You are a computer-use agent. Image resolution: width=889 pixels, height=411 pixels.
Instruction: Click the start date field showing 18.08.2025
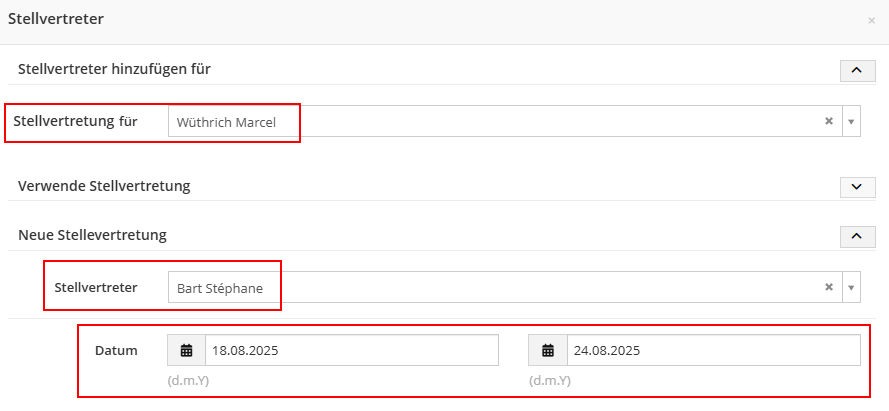click(x=351, y=350)
